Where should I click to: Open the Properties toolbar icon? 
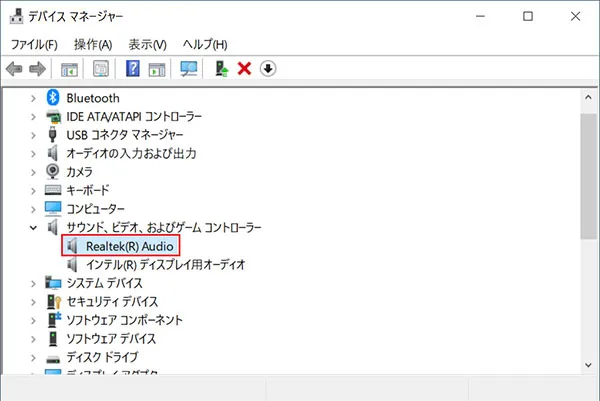pyautogui.click(x=101, y=69)
